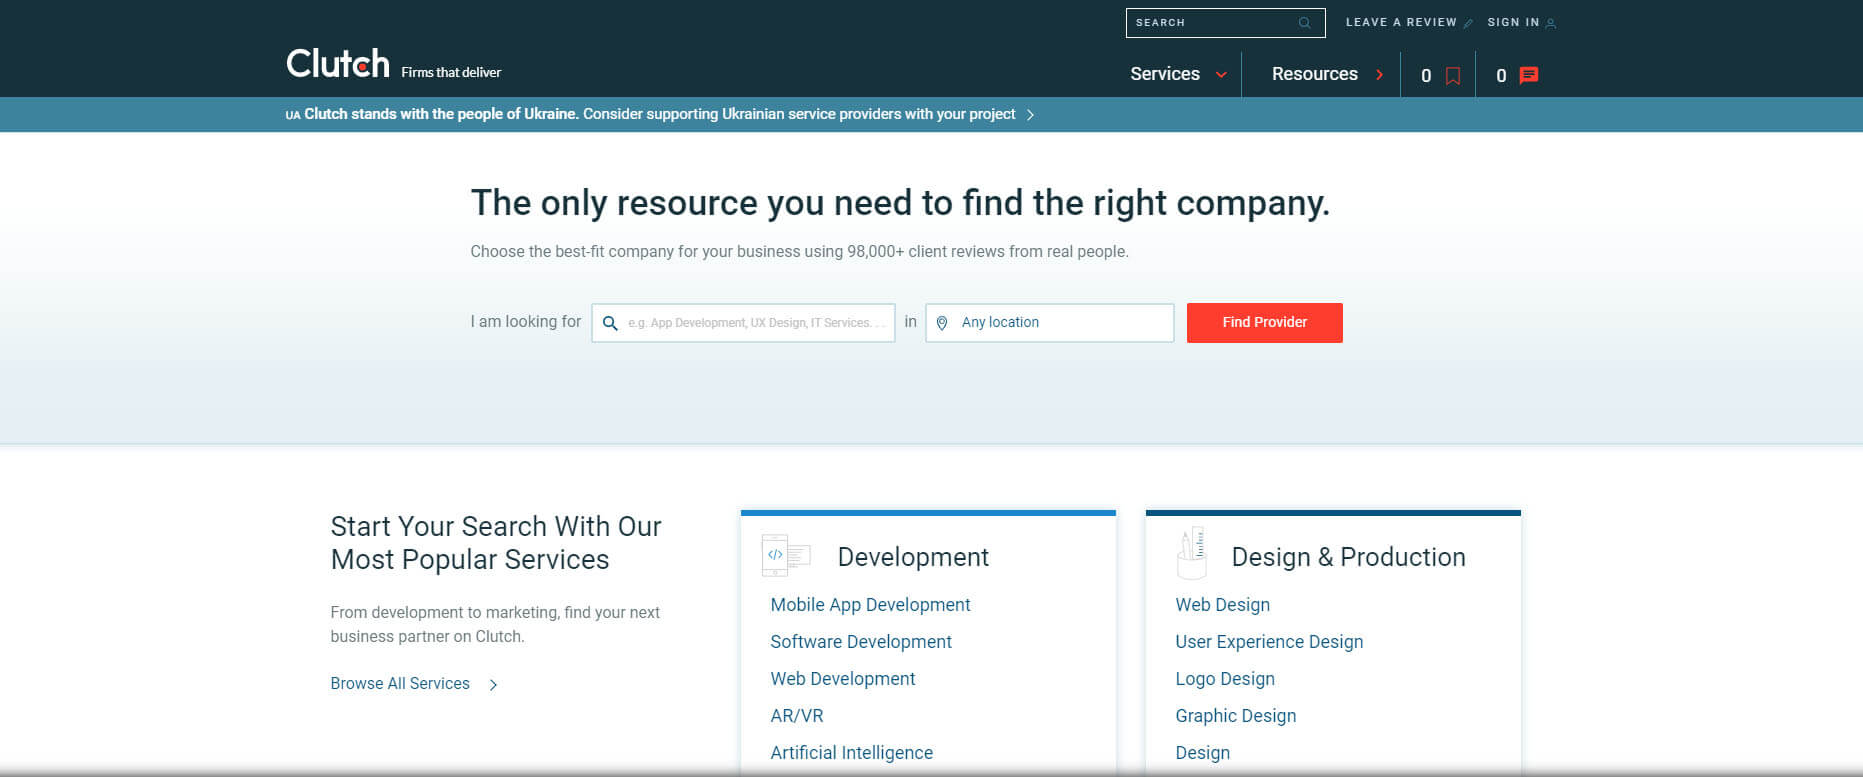The width and height of the screenshot is (1863, 777).
Task: Click the Clutch logo in the header
Action: click(337, 64)
